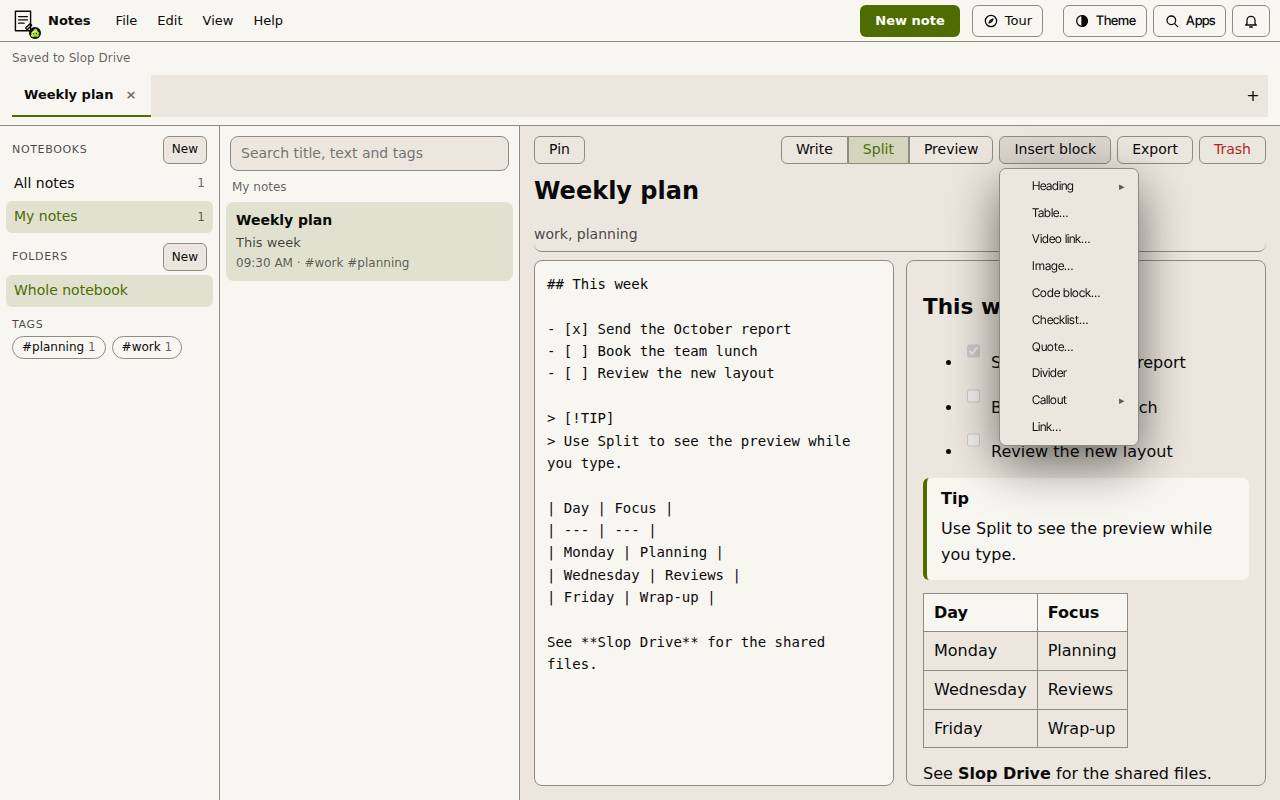Open the File menu
Image resolution: width=1280 pixels, height=800 pixels.
(126, 21)
